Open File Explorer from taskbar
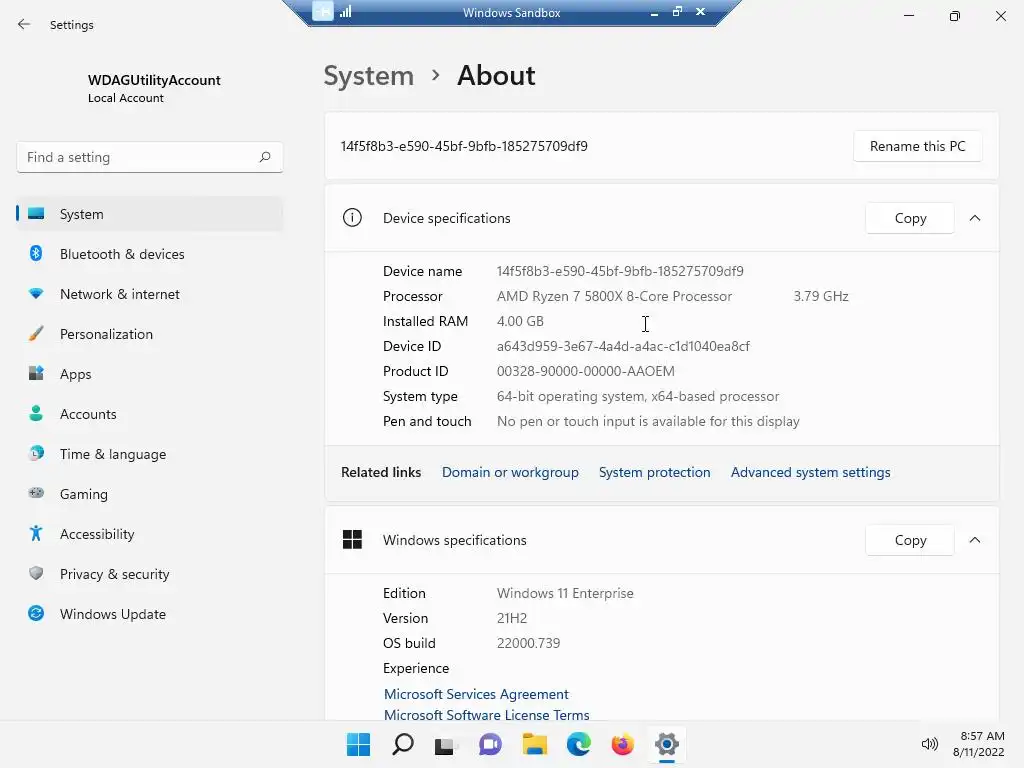 tap(534, 744)
